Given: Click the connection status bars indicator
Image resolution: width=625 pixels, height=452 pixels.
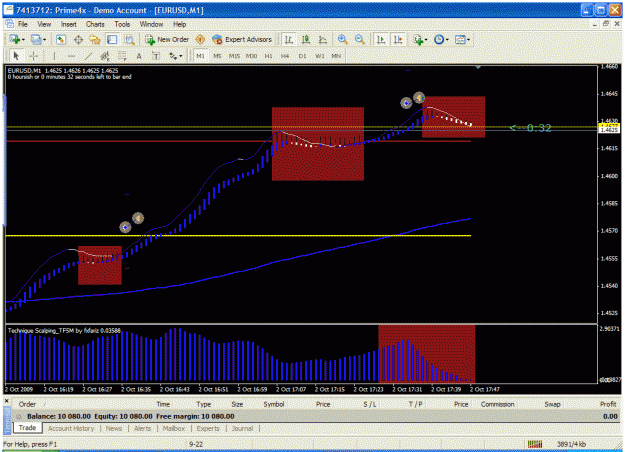Looking at the screenshot, I should tap(535, 444).
